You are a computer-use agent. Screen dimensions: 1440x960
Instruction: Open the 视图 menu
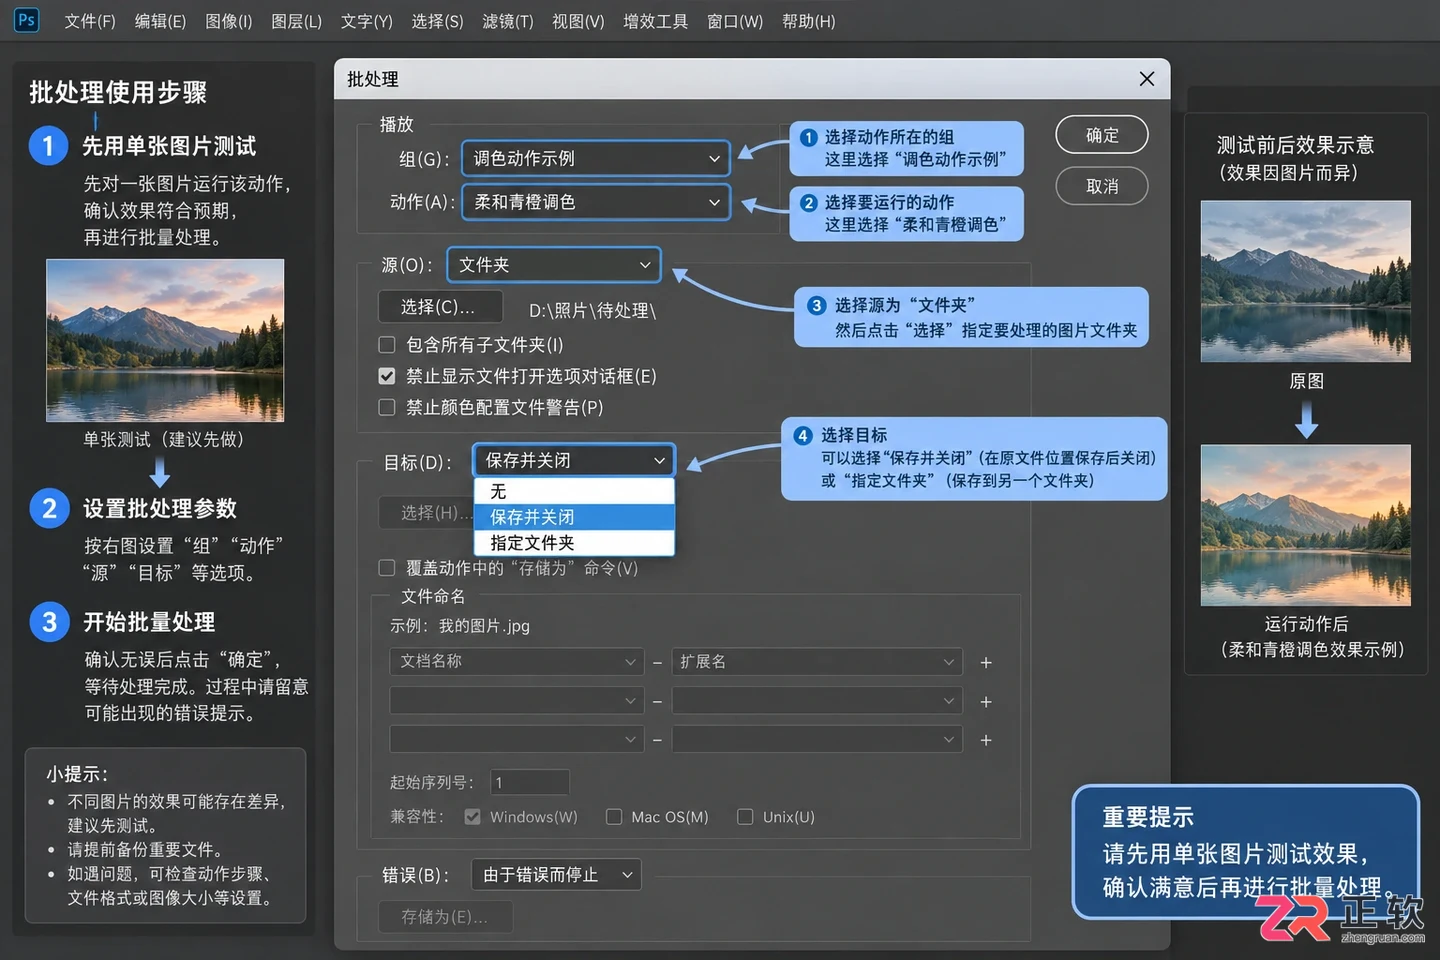(579, 21)
